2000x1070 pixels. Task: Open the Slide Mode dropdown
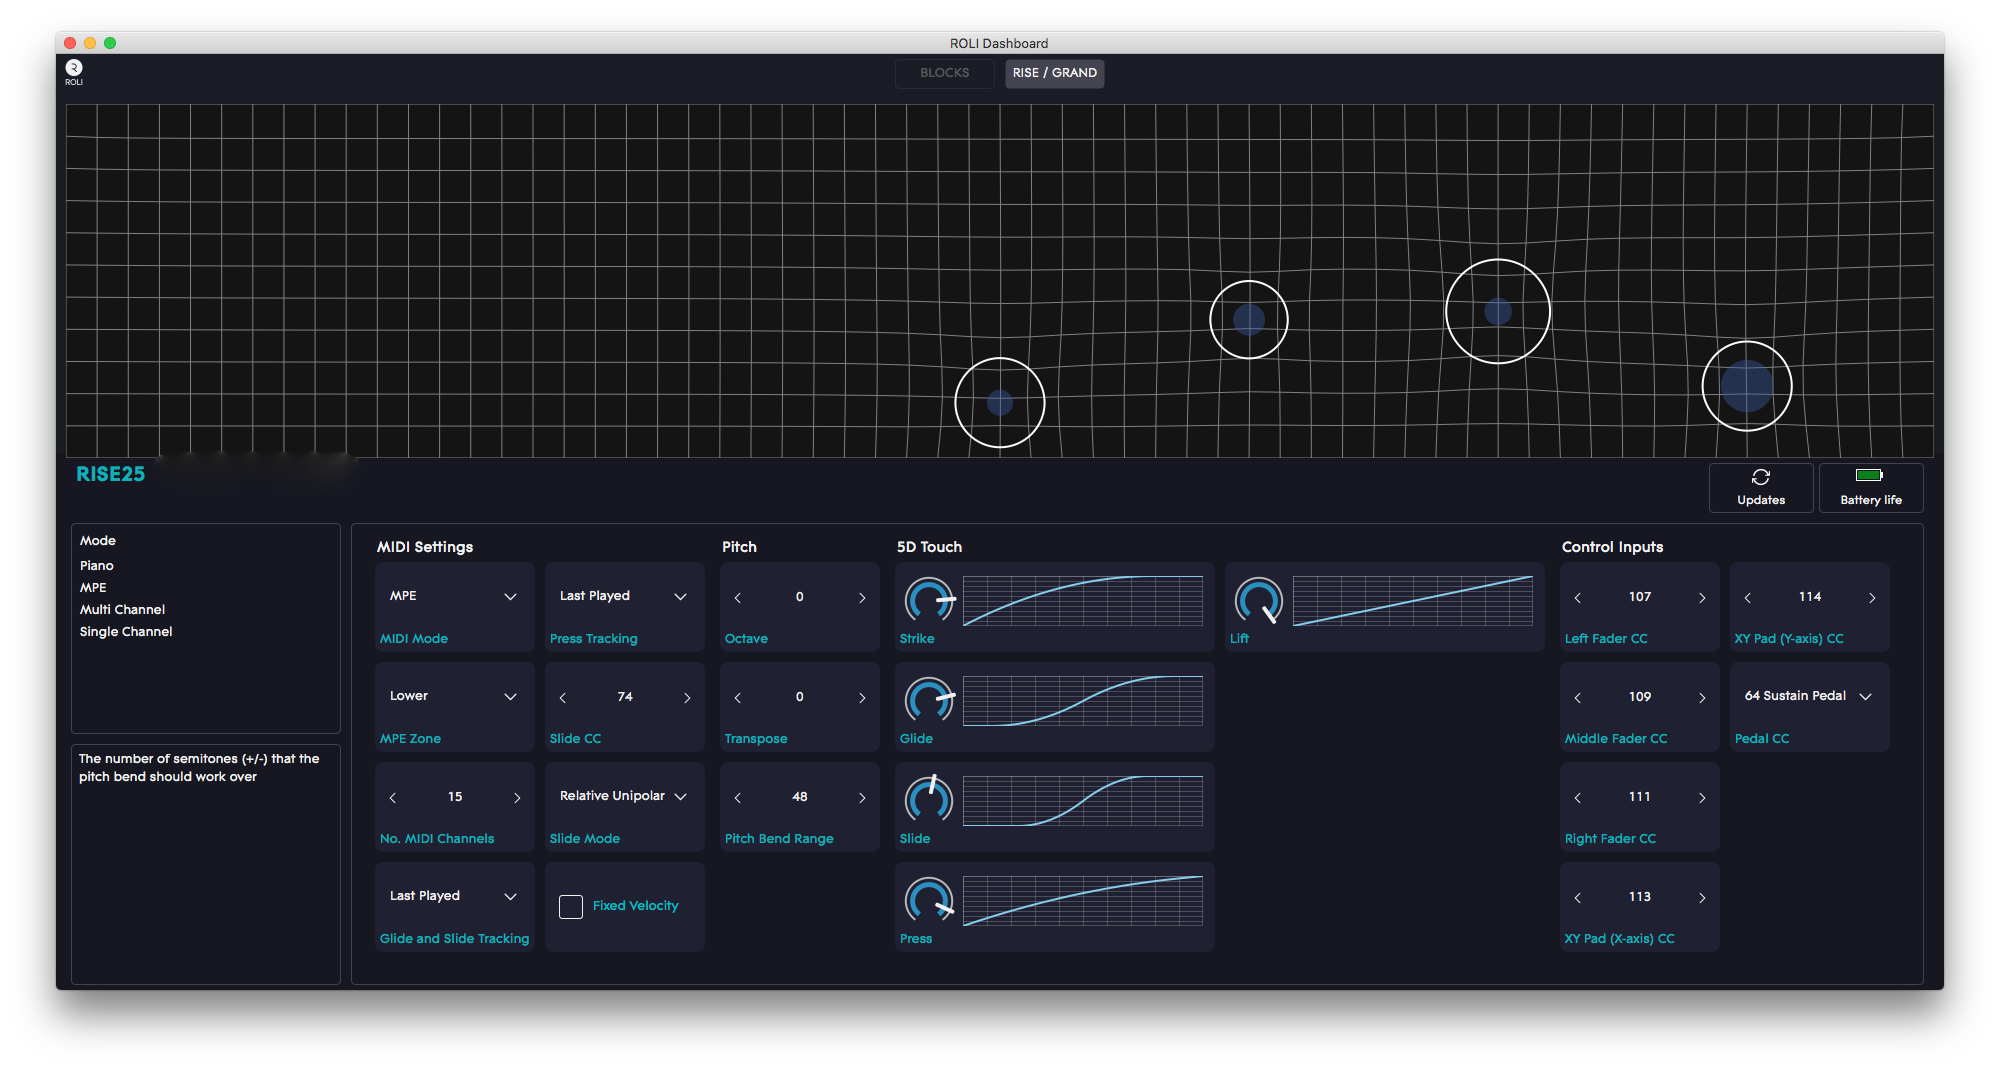coord(624,796)
